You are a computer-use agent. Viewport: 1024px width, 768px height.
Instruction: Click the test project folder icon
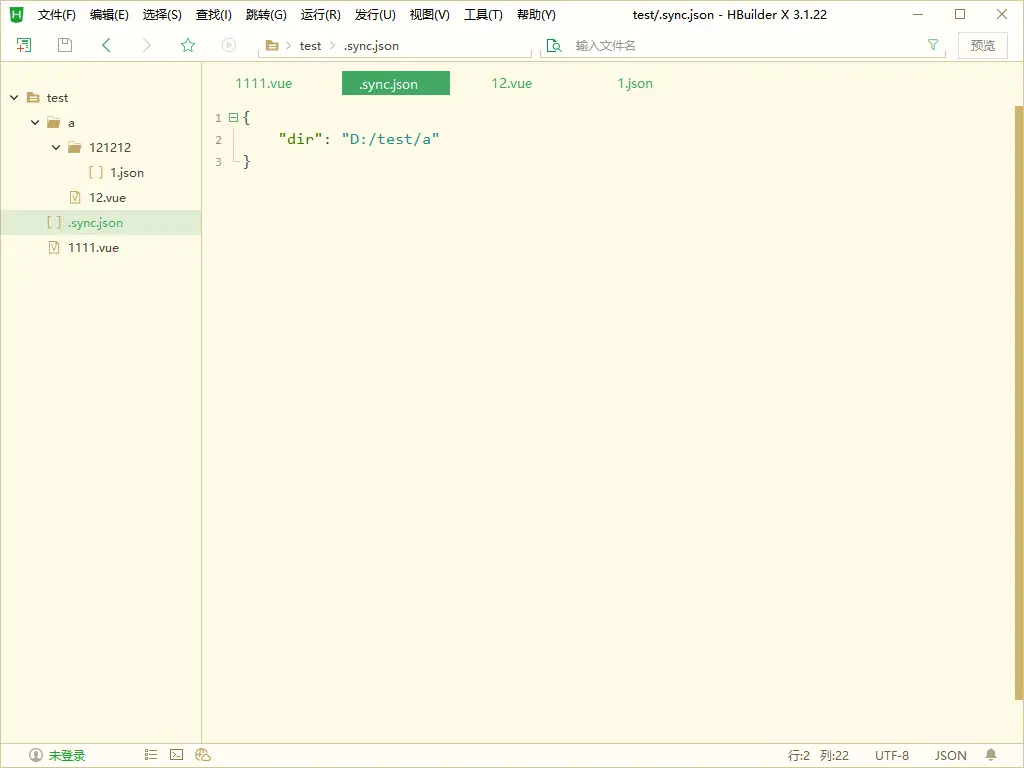point(33,97)
